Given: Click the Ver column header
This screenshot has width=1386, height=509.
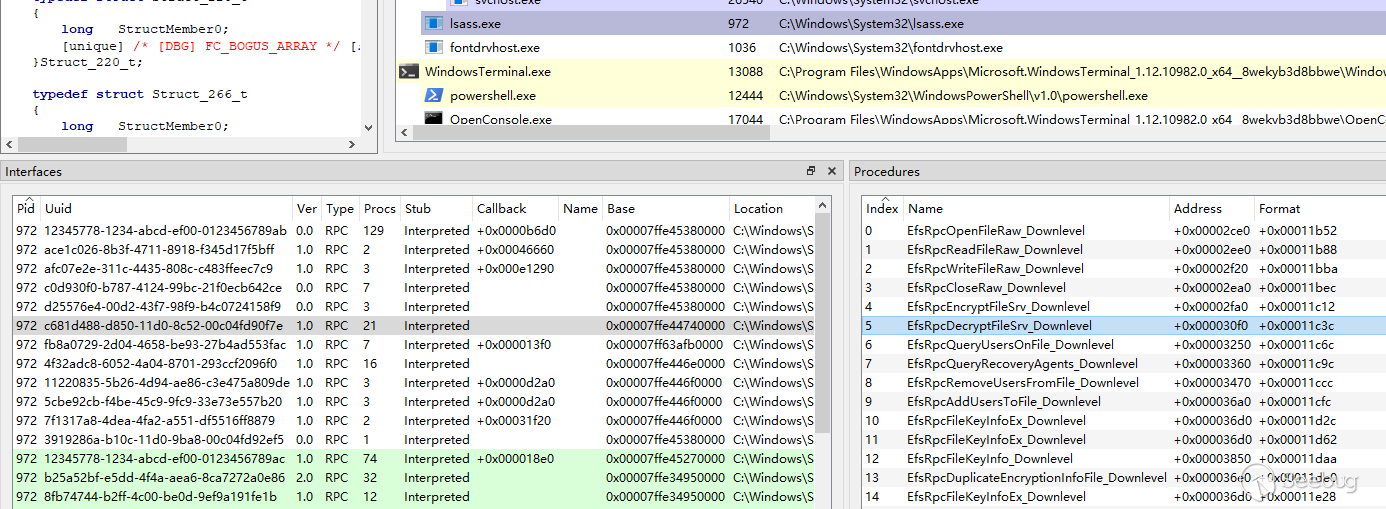Looking at the screenshot, I should pyautogui.click(x=307, y=209).
